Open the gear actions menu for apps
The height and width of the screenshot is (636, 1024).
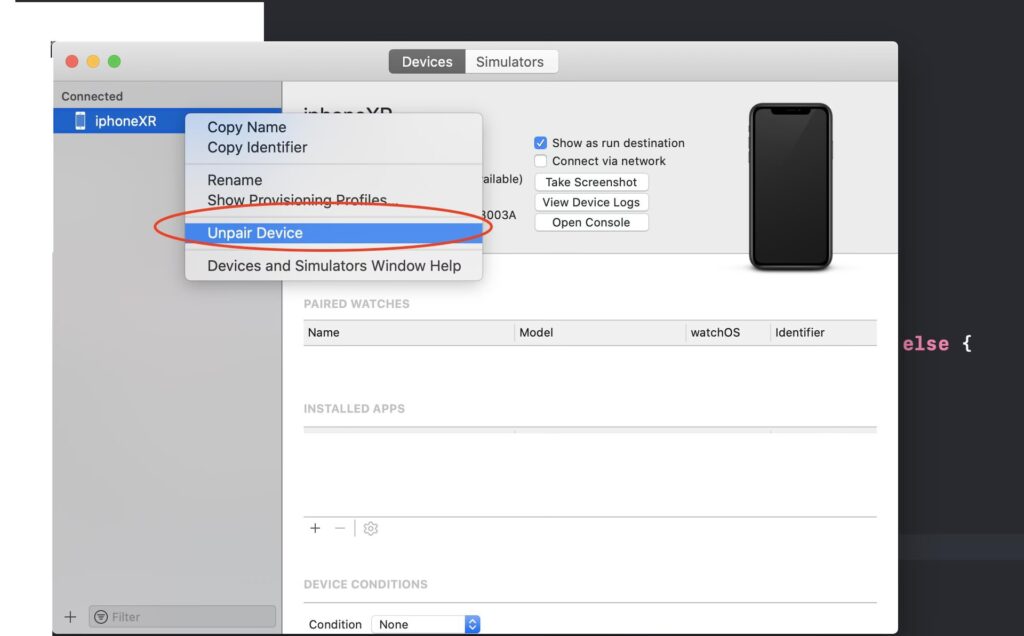click(x=371, y=528)
